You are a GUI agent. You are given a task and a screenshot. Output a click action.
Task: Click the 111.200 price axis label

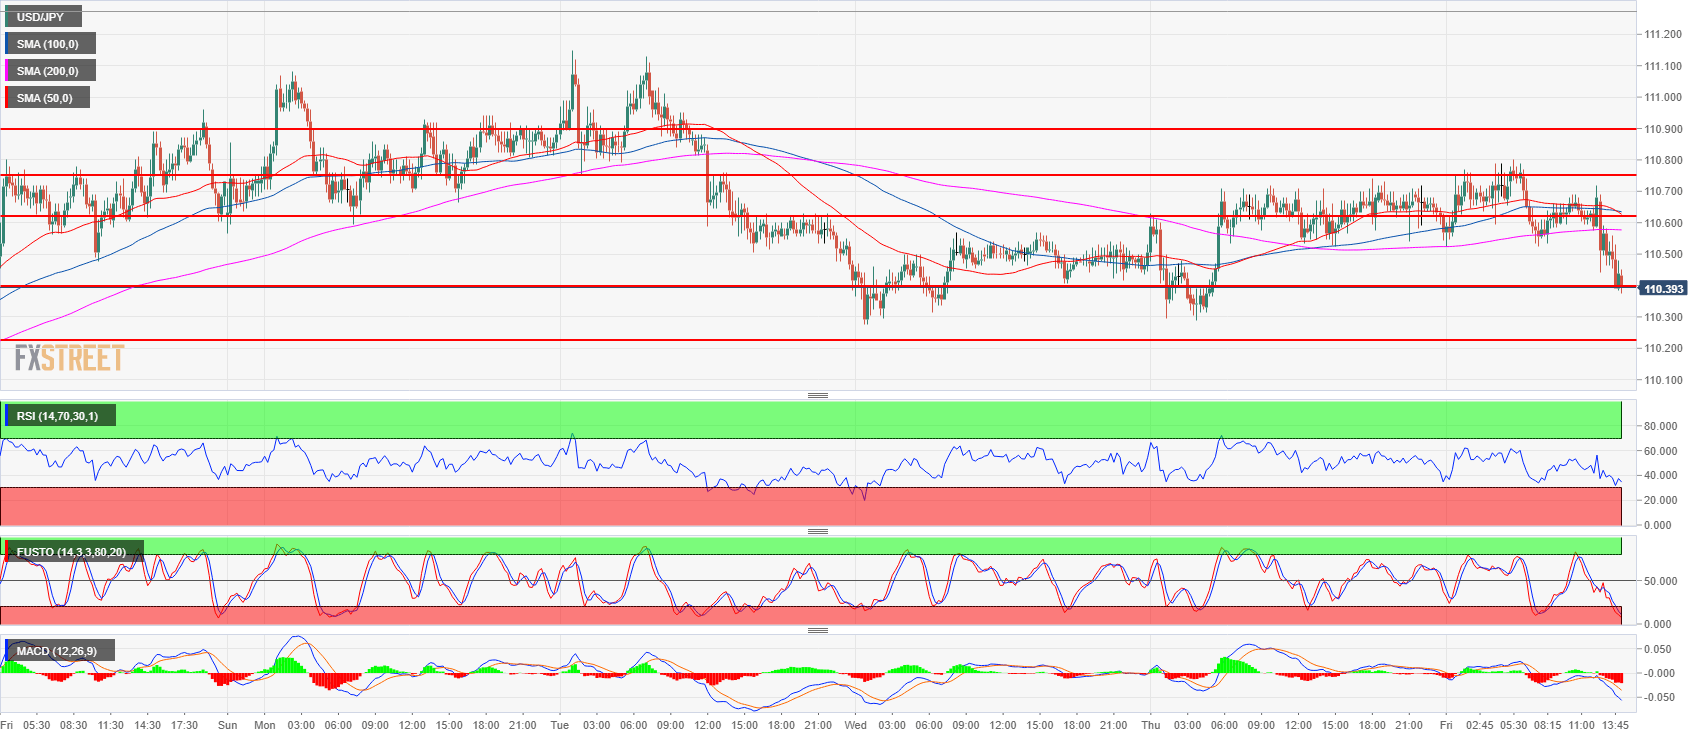point(1662,34)
